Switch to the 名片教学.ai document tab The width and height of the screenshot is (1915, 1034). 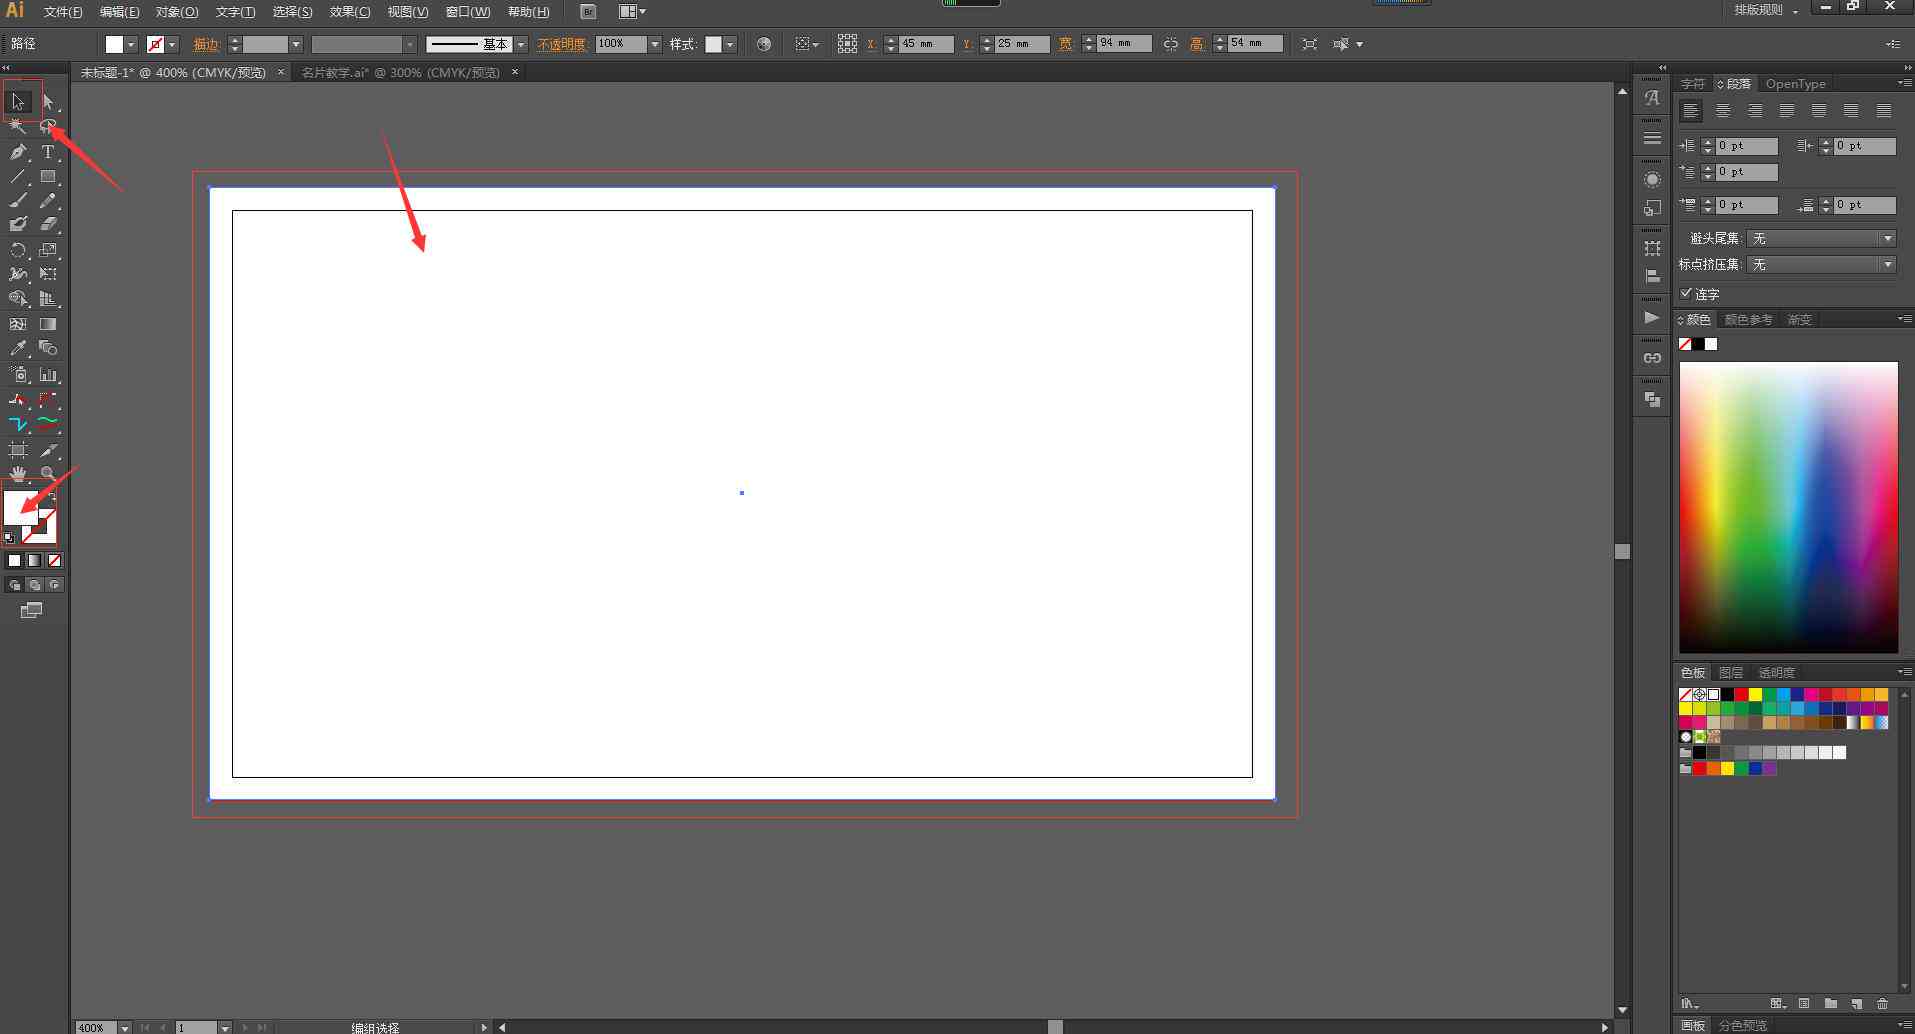click(401, 73)
